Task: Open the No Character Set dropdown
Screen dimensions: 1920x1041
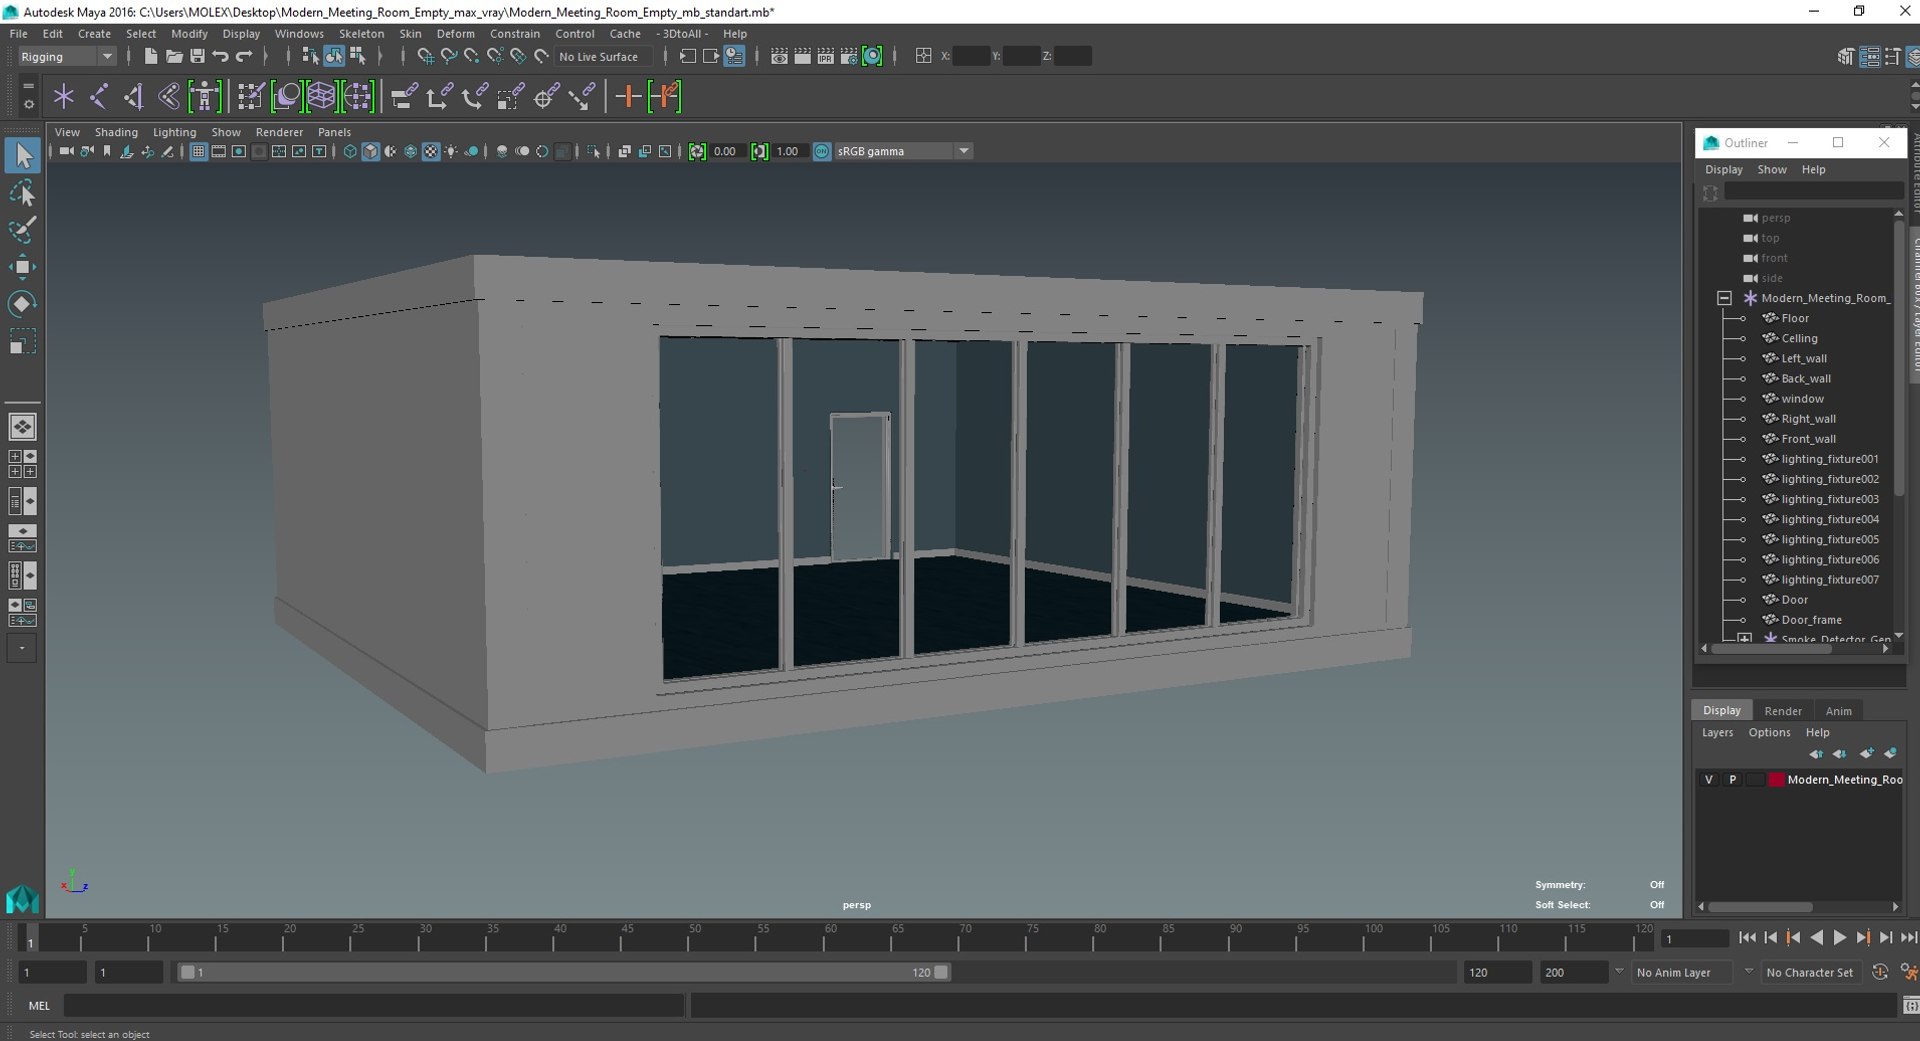Action: pos(1812,972)
